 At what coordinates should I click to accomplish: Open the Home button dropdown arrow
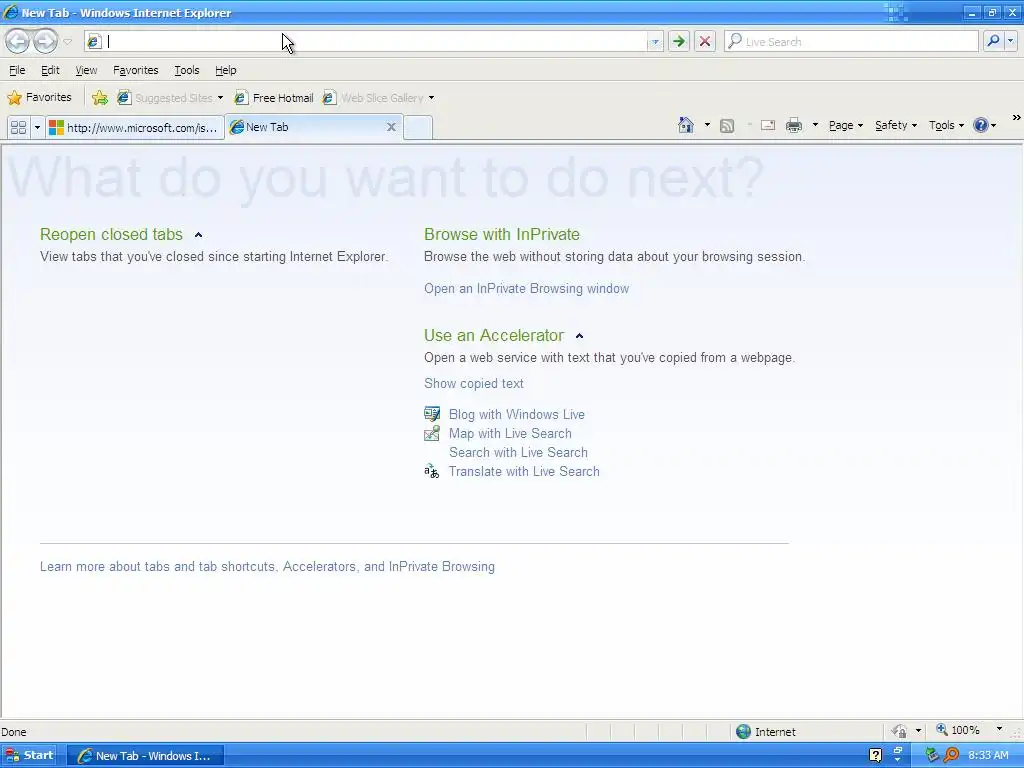click(707, 125)
